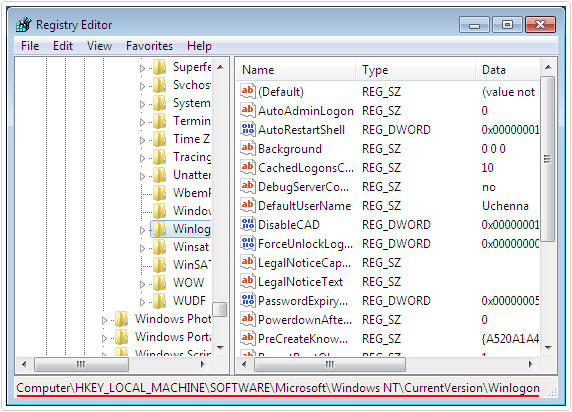The height and width of the screenshot is (412, 572).
Task: Click the DefaultUserName string icon
Action: (x=247, y=205)
